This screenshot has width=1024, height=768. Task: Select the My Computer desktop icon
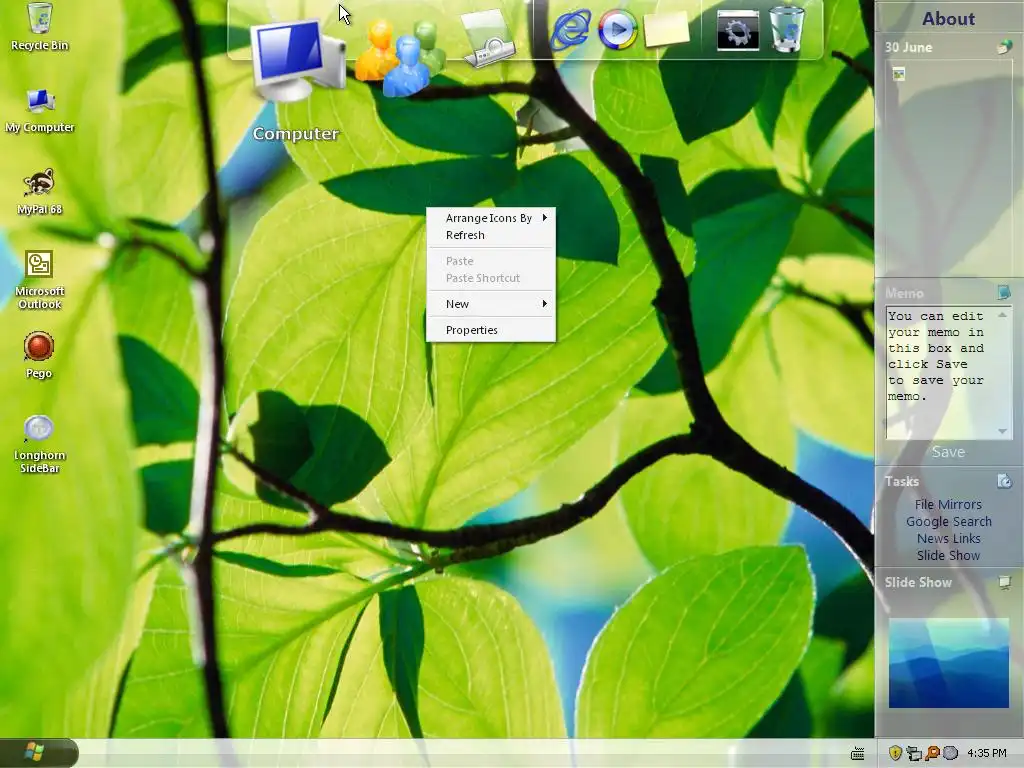[39, 110]
